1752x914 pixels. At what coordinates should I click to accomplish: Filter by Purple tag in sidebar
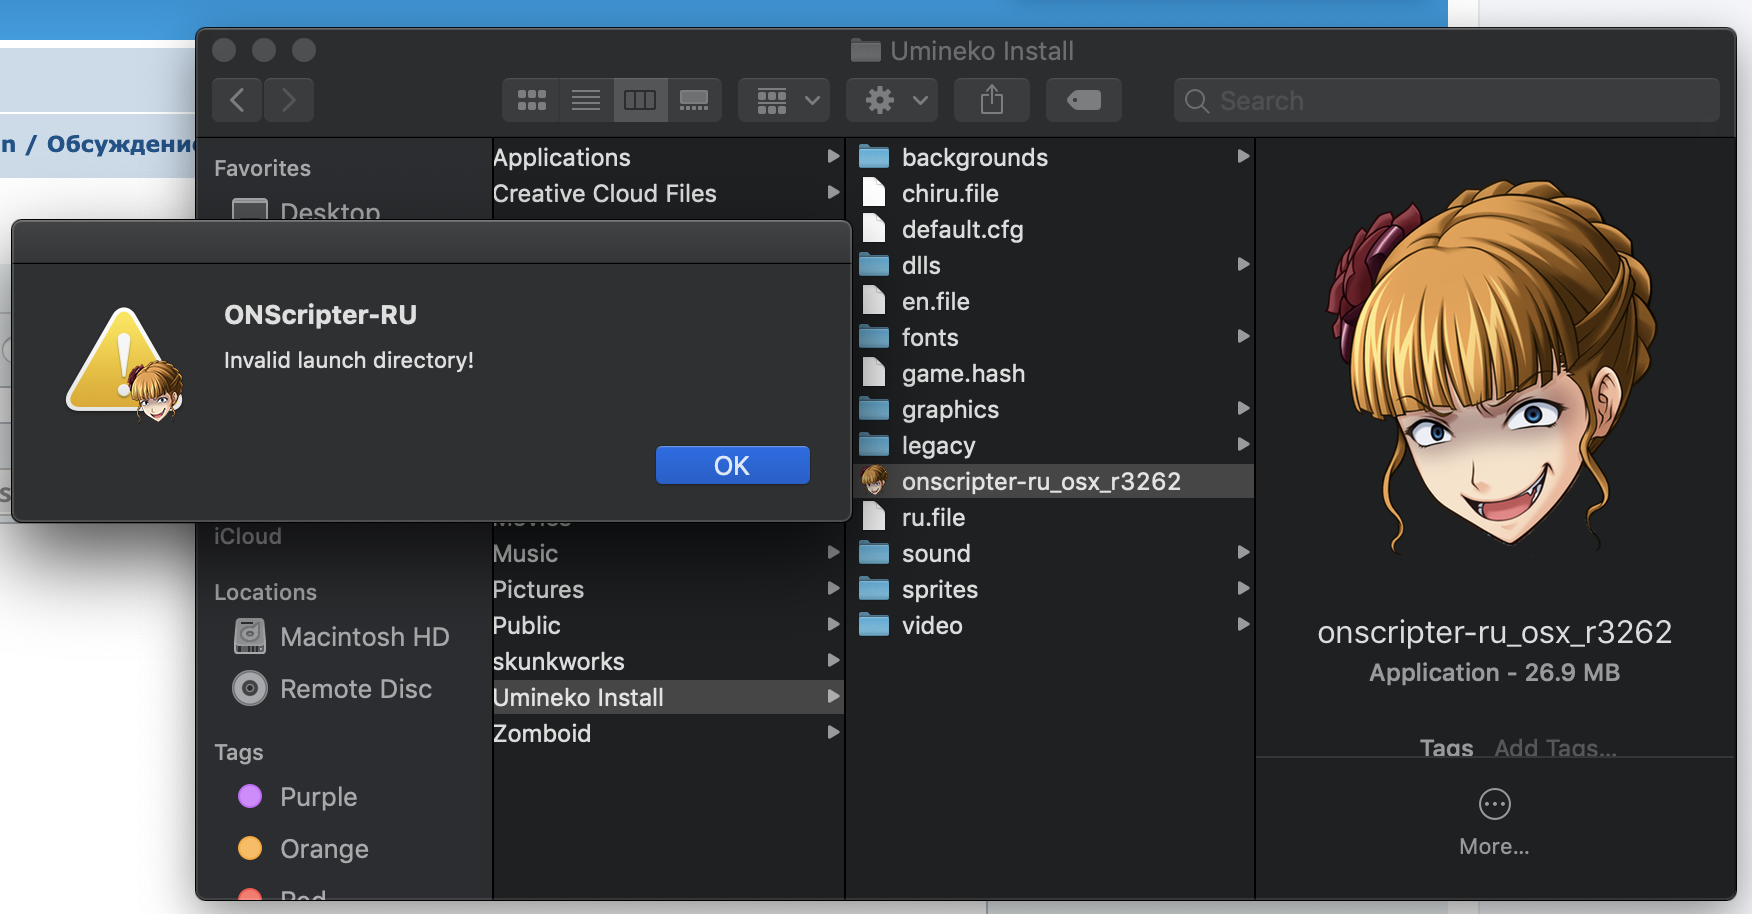(298, 796)
